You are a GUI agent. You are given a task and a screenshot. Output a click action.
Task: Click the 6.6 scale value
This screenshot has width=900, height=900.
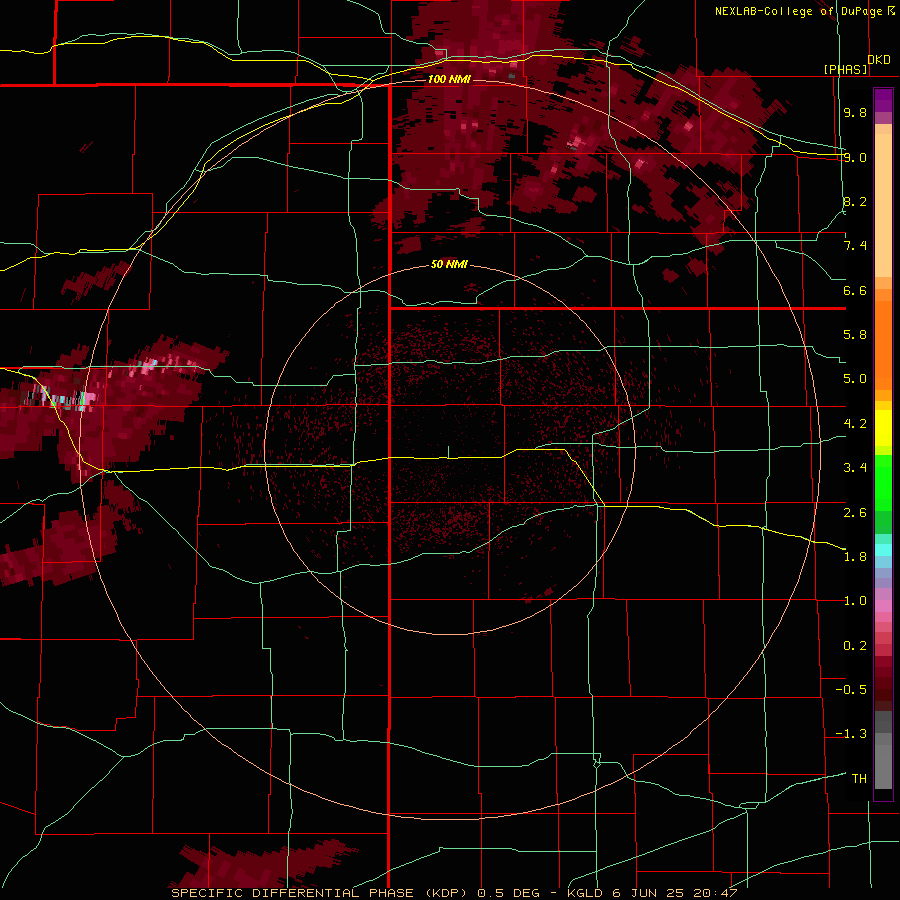[855, 290]
